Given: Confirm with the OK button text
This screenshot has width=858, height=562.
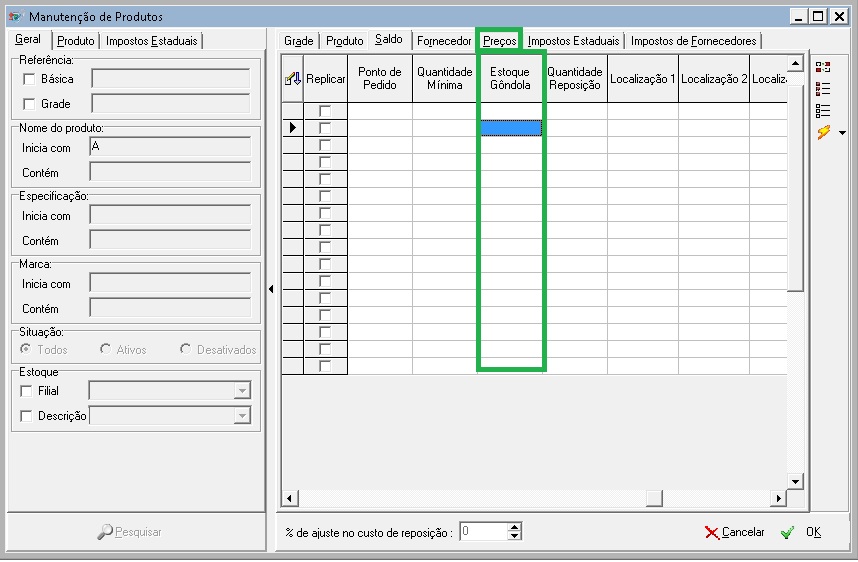Looking at the screenshot, I should coord(814,532).
